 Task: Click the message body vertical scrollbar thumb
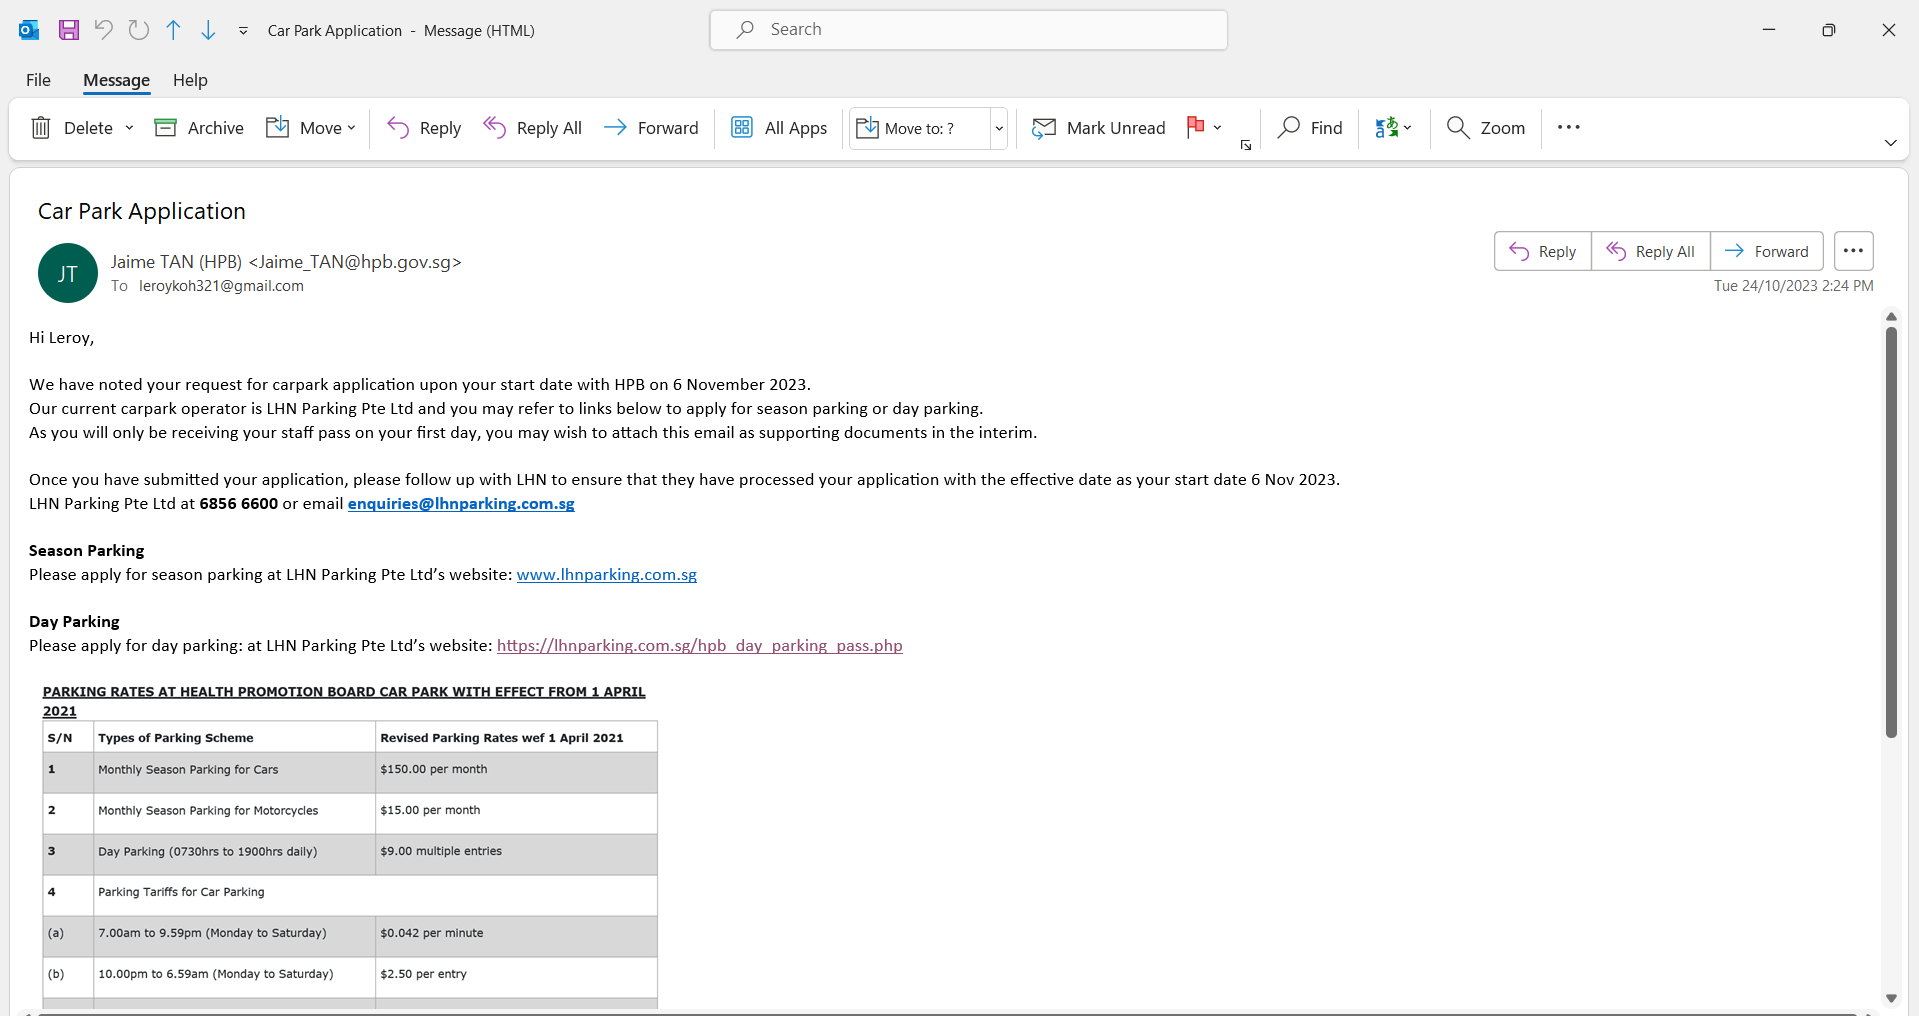1891,532
